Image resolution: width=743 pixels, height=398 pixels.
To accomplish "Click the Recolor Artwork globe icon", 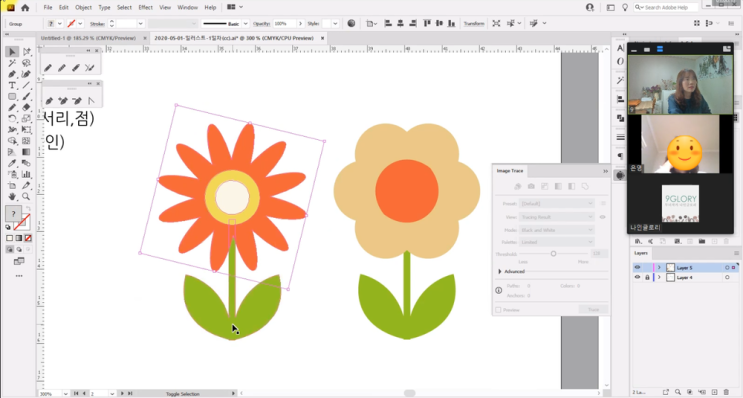I will [x=351, y=23].
